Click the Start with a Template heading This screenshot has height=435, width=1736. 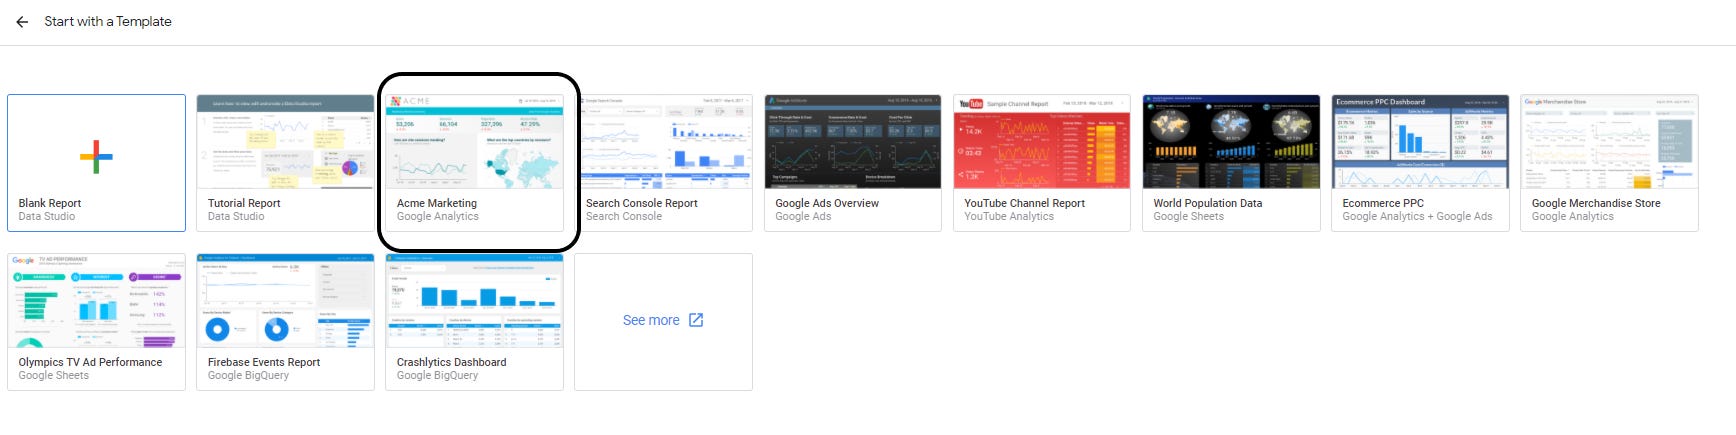[108, 21]
